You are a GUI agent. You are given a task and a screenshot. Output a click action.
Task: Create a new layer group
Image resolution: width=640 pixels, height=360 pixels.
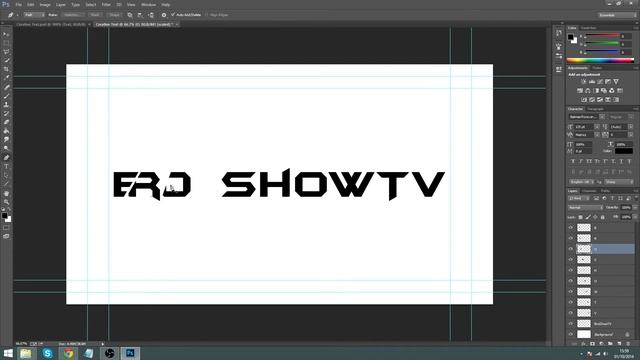pyautogui.click(x=610, y=344)
